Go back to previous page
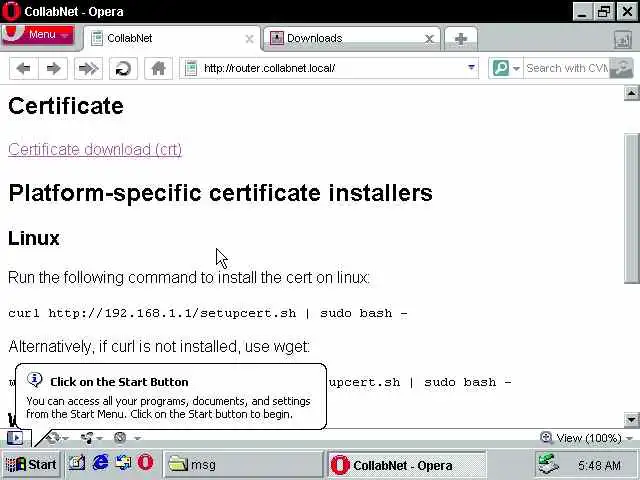The width and height of the screenshot is (640, 480). click(x=24, y=68)
